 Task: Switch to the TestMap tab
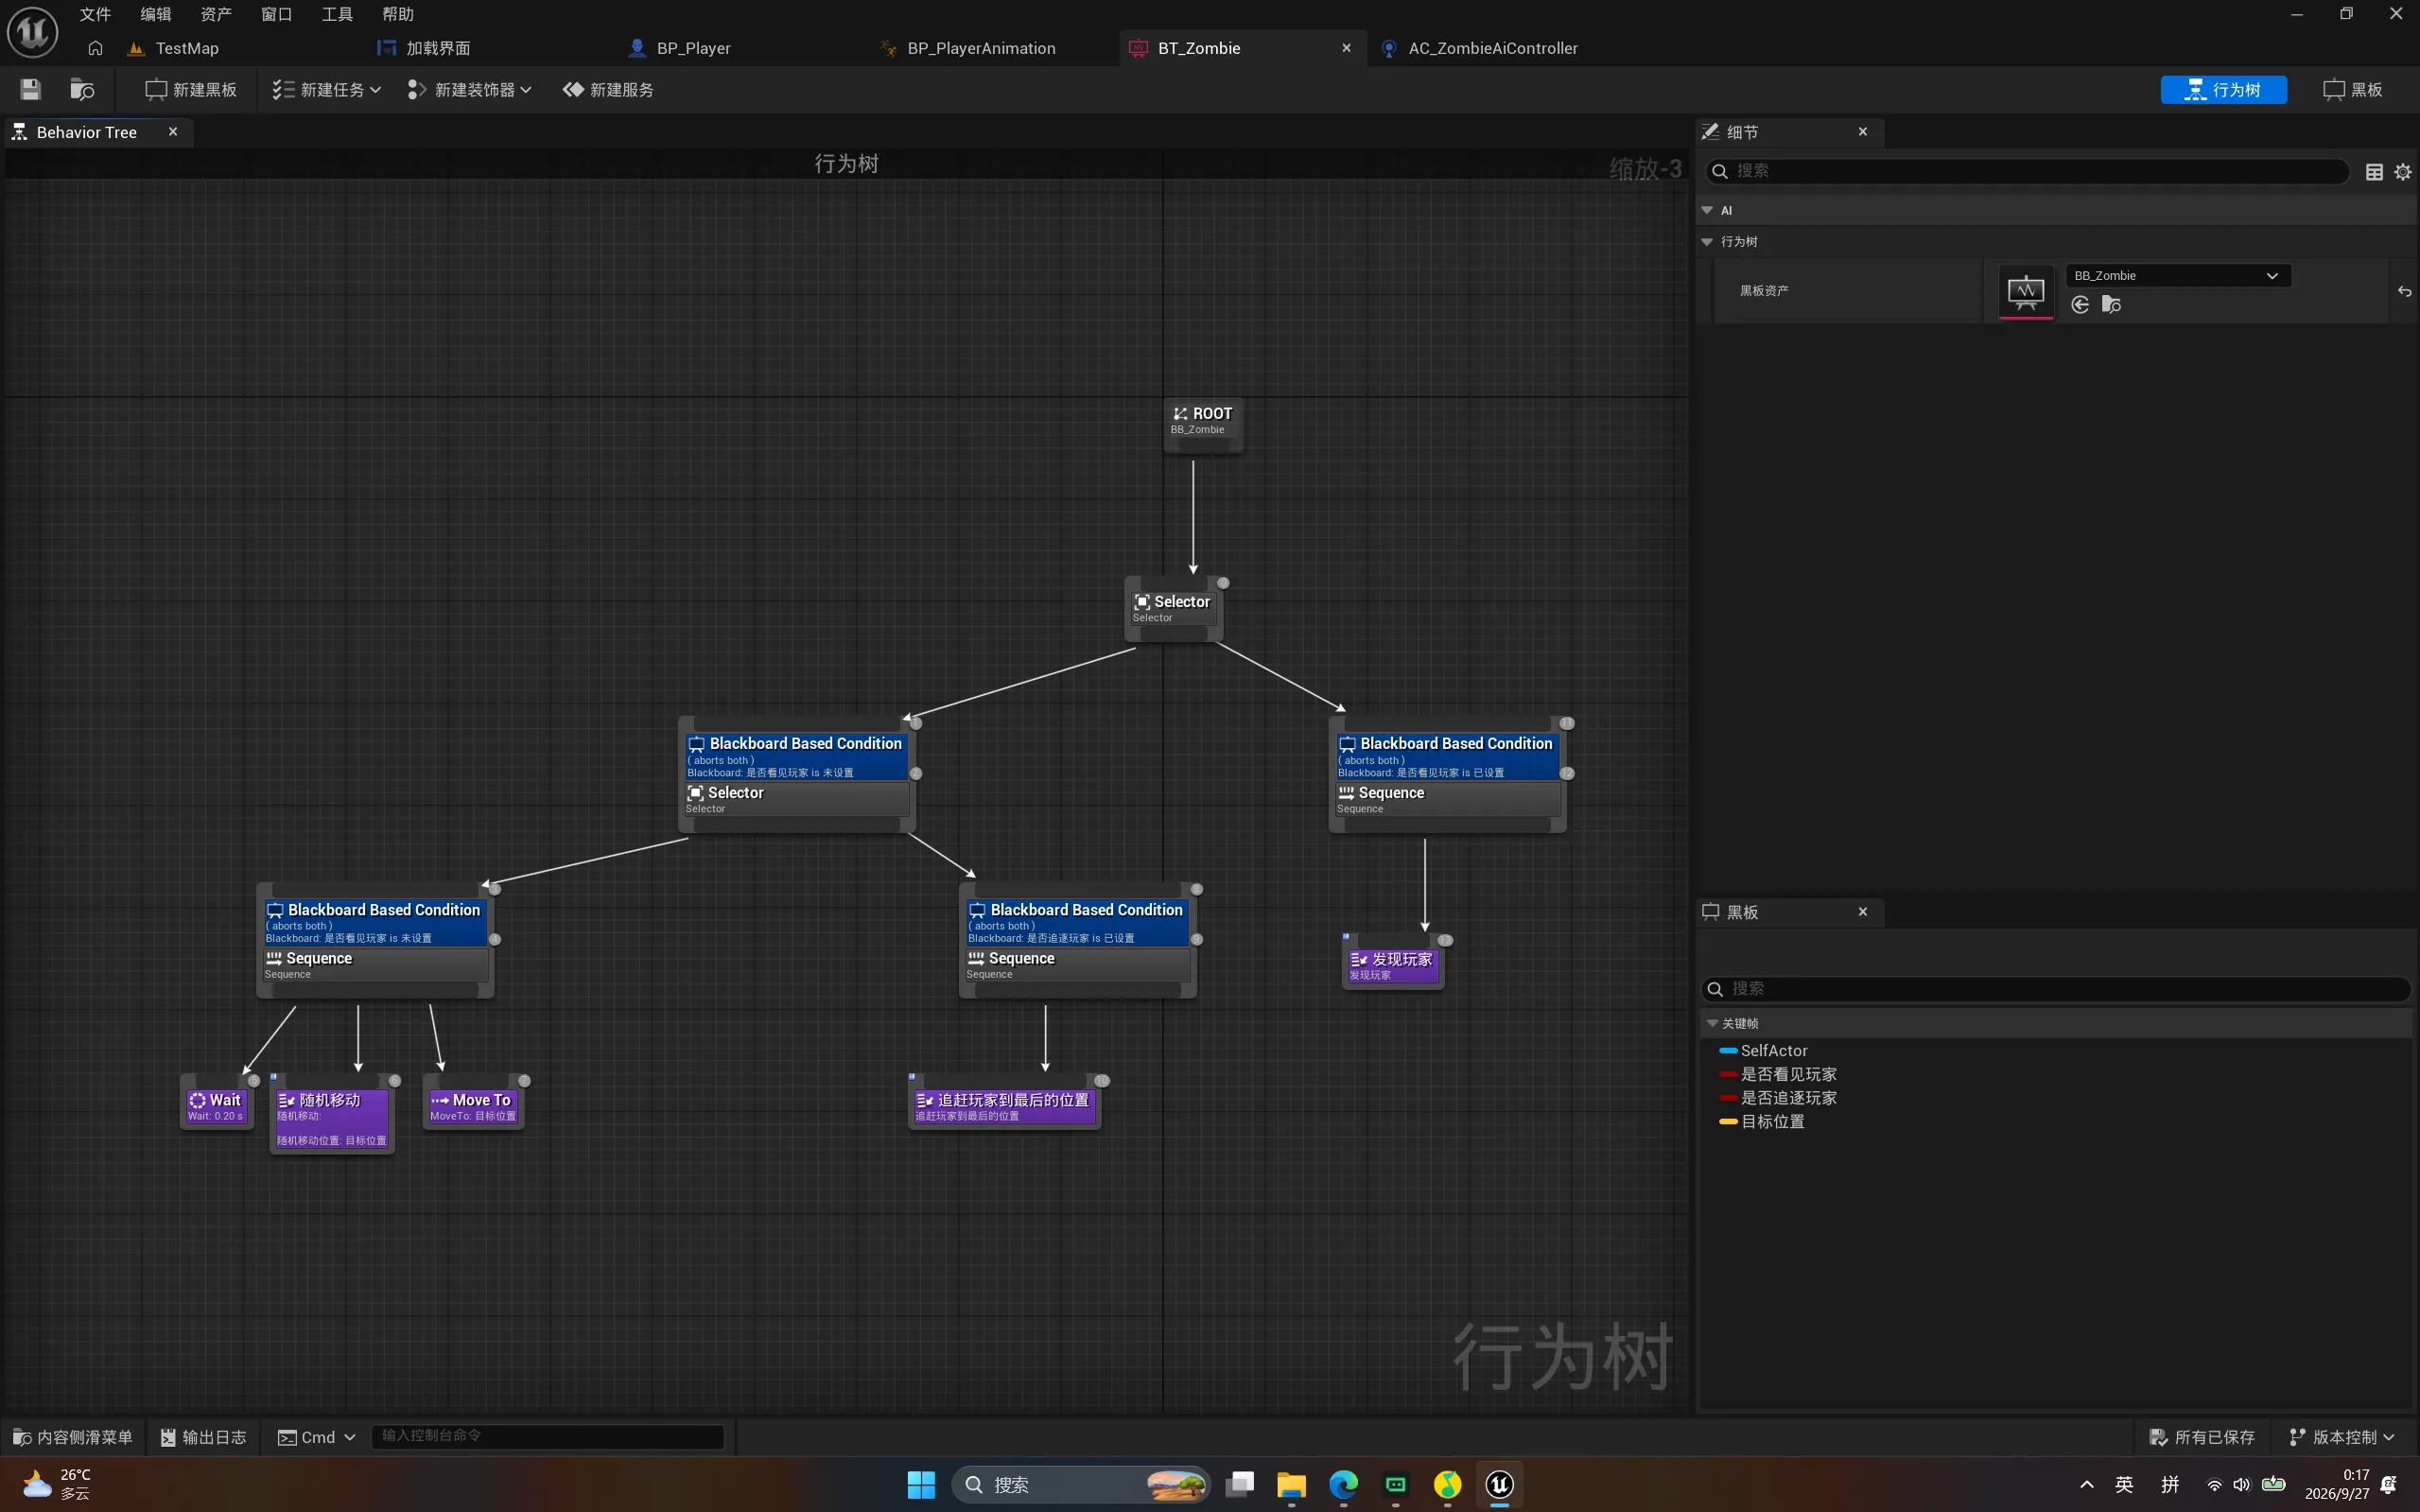(186, 48)
